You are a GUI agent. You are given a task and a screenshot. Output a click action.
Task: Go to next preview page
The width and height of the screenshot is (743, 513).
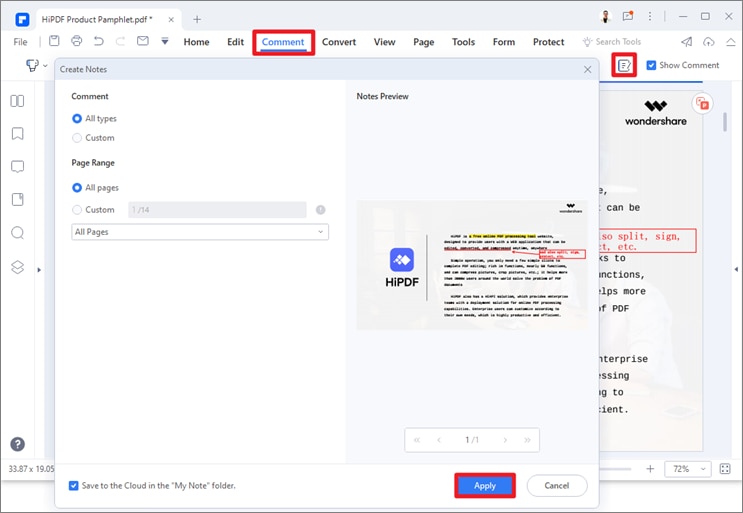505,440
